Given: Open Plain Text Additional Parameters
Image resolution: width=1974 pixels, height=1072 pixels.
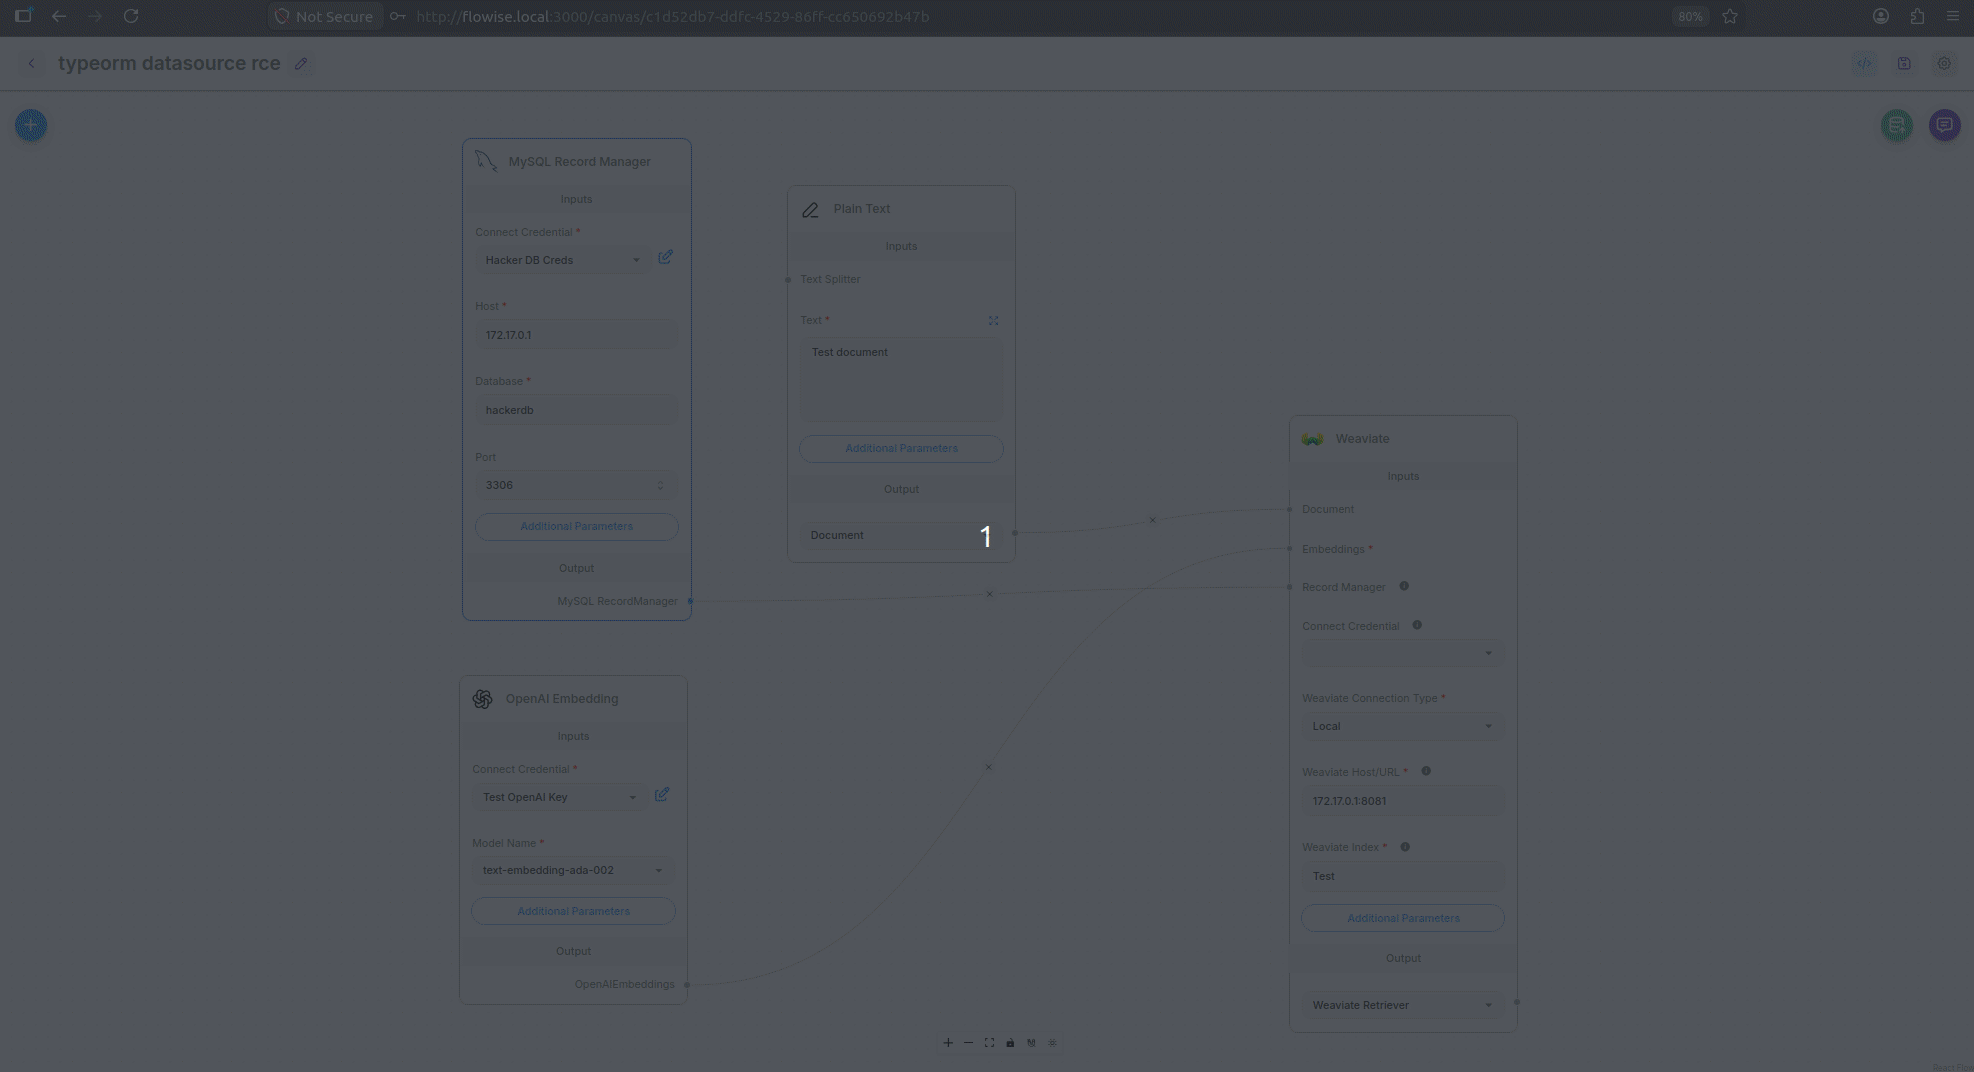Looking at the screenshot, I should click(901, 448).
